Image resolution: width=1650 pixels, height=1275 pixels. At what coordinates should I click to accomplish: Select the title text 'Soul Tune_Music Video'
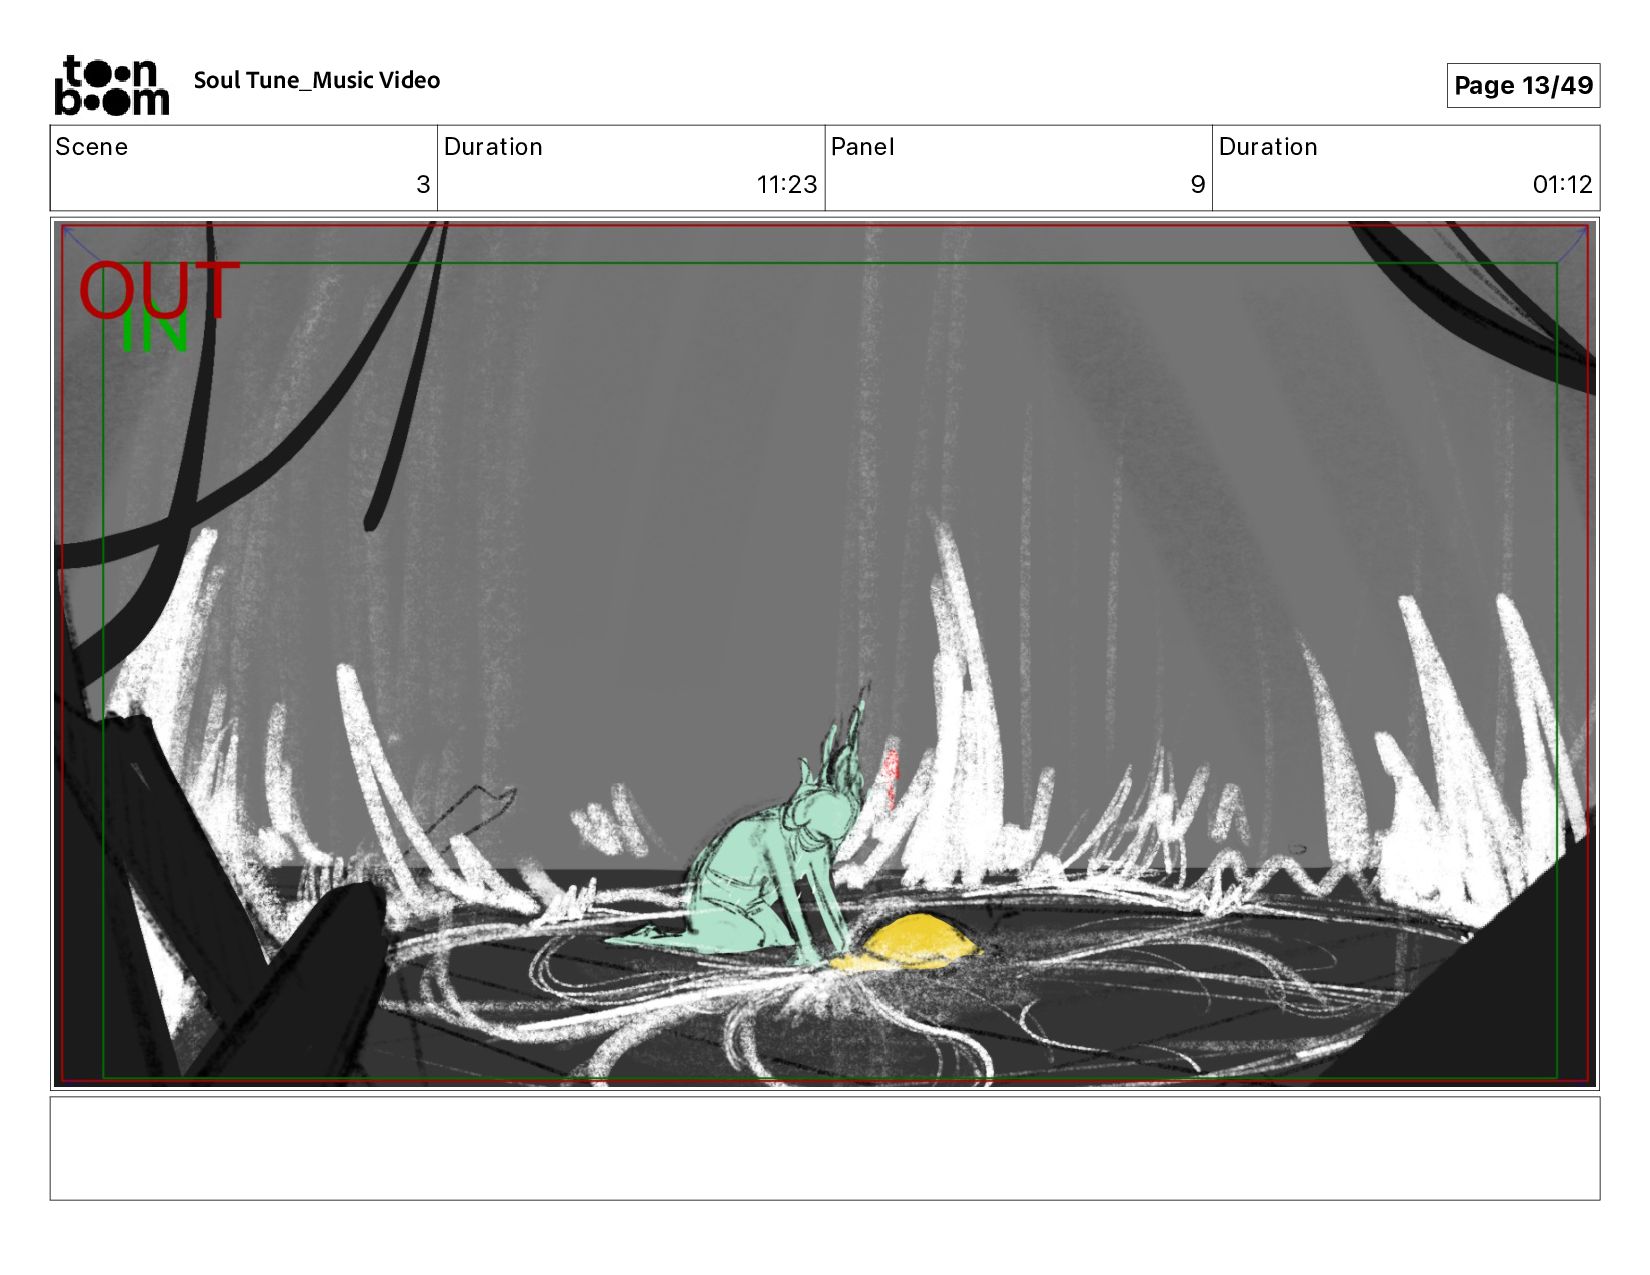click(x=317, y=80)
